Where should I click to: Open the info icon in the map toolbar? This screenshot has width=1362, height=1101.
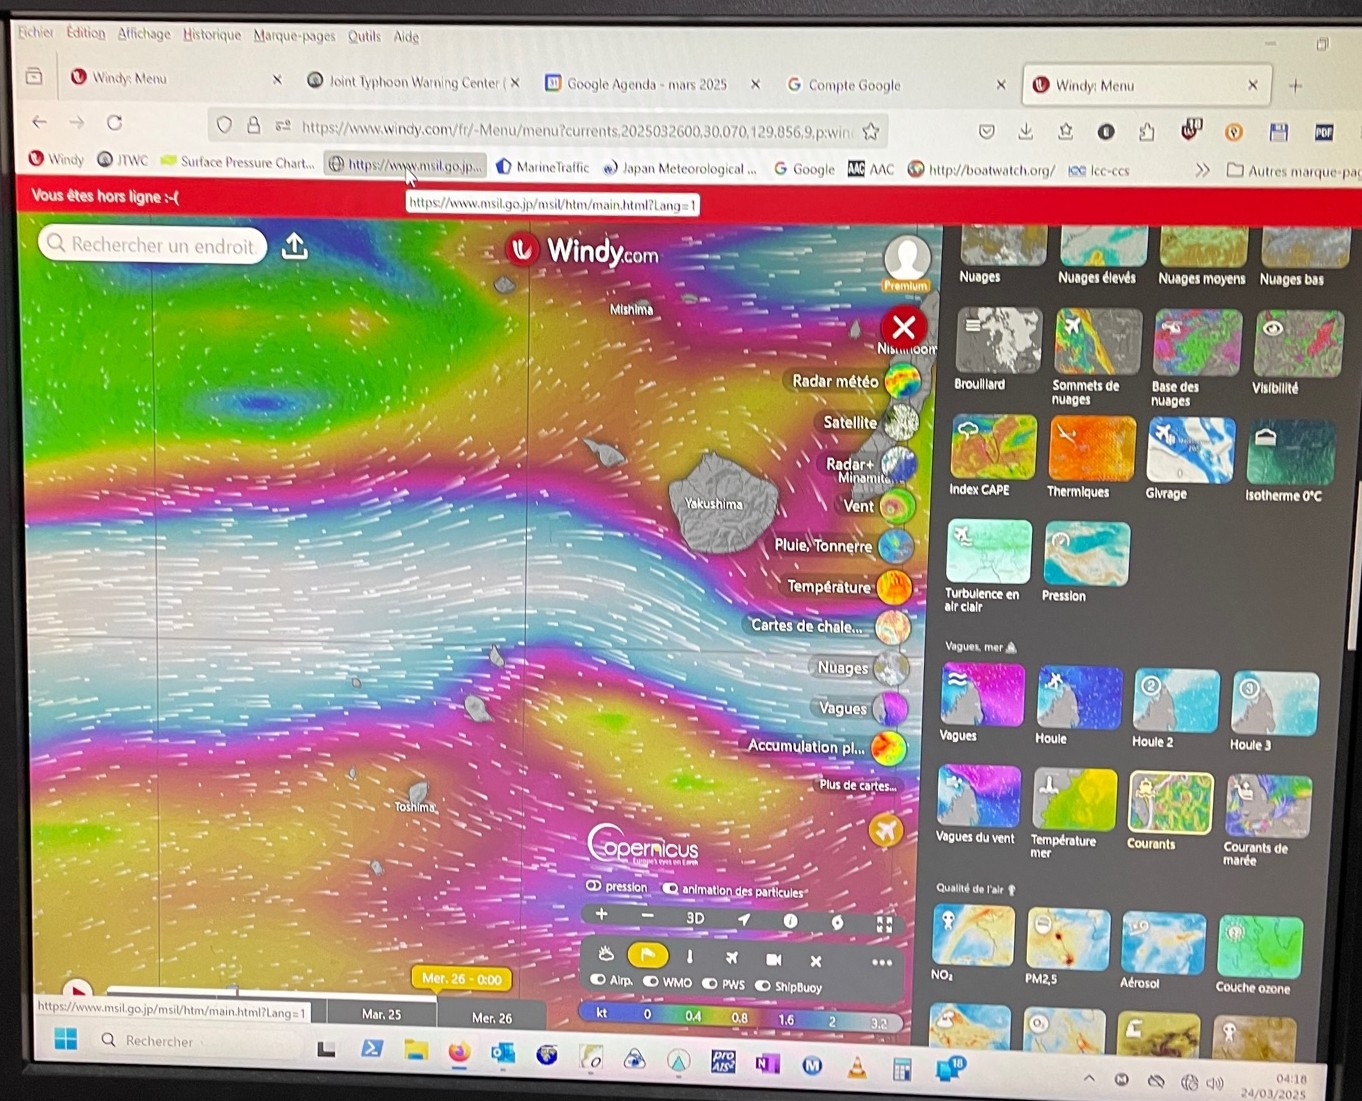tap(790, 920)
